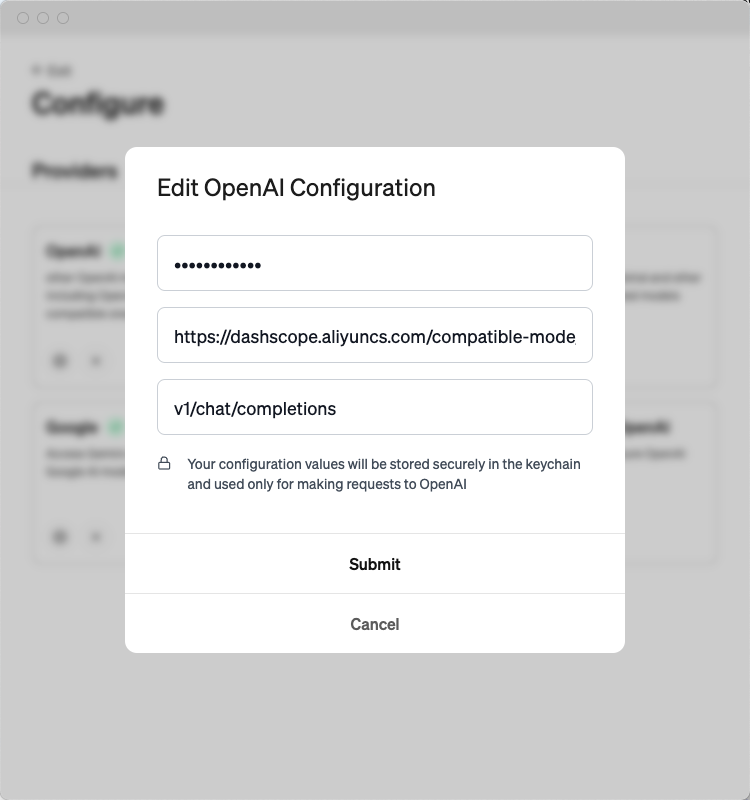750x800 pixels.
Task: Click the Configure page heading
Action: [x=98, y=104]
